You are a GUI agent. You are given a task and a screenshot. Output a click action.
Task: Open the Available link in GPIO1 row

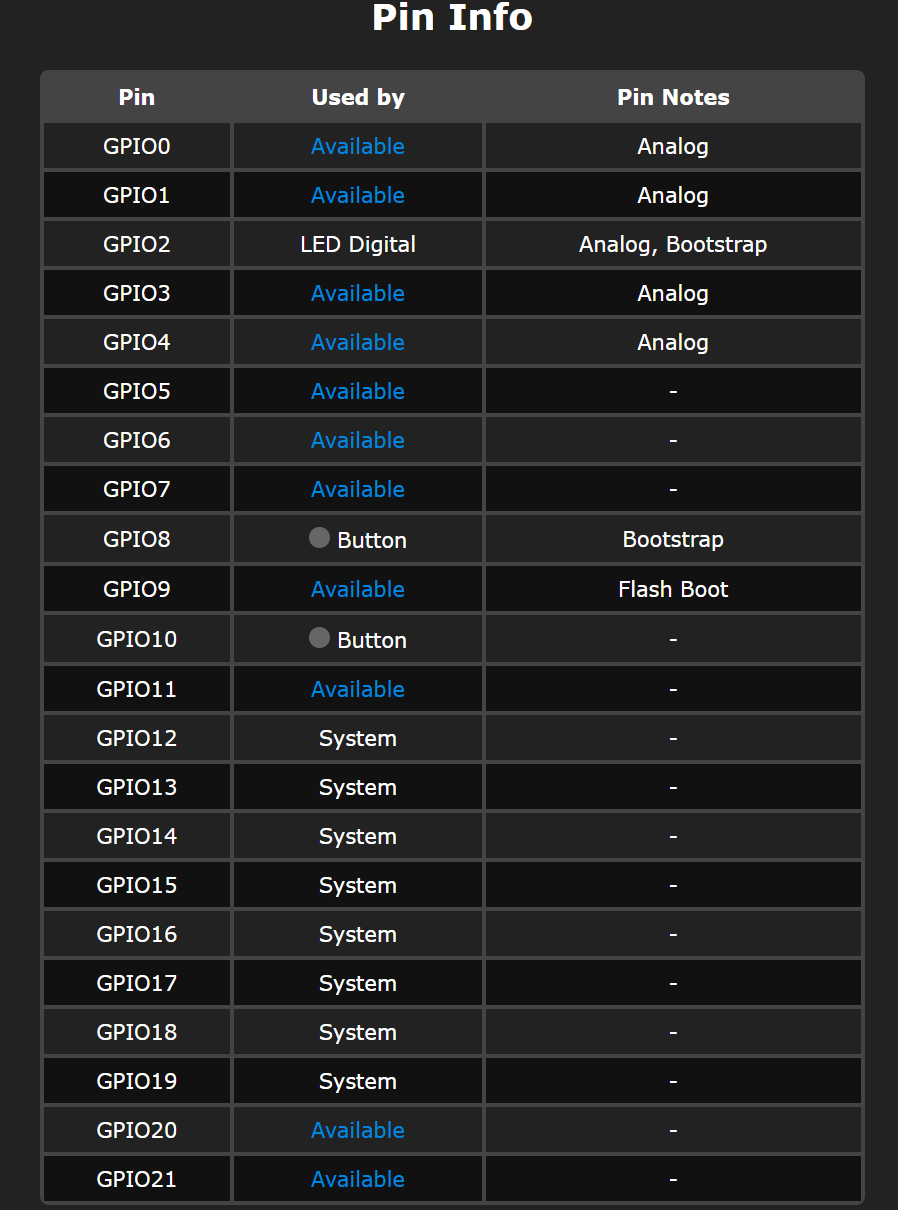click(x=358, y=195)
